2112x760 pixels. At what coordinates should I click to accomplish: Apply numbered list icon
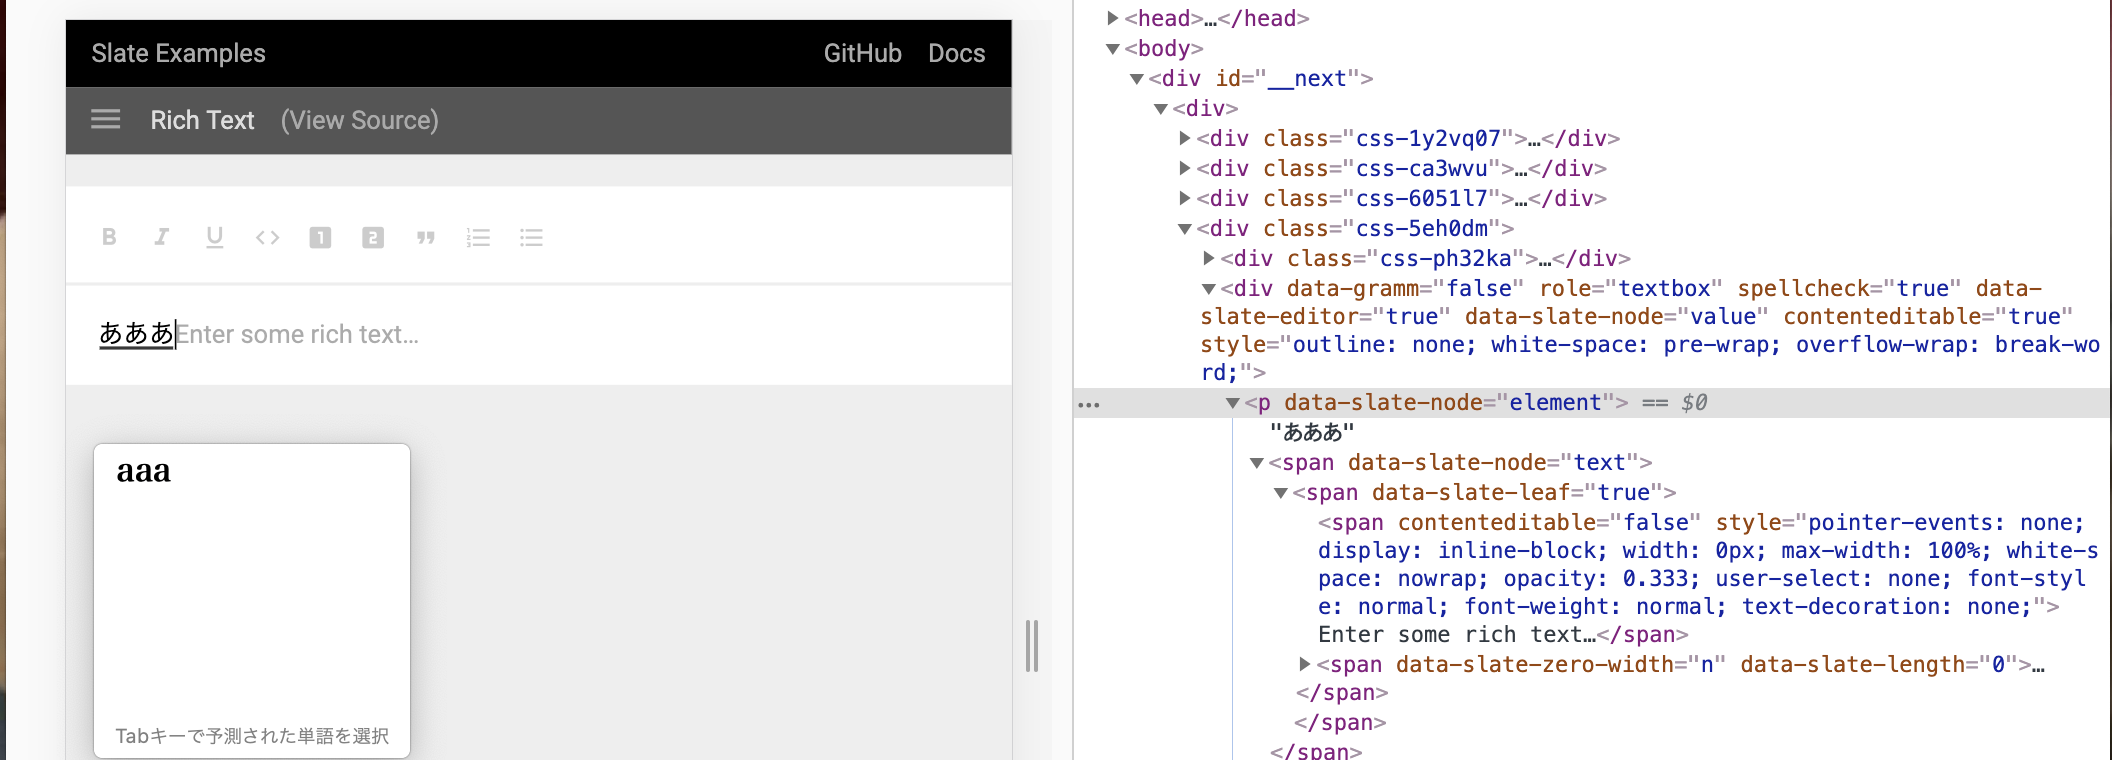(x=478, y=237)
